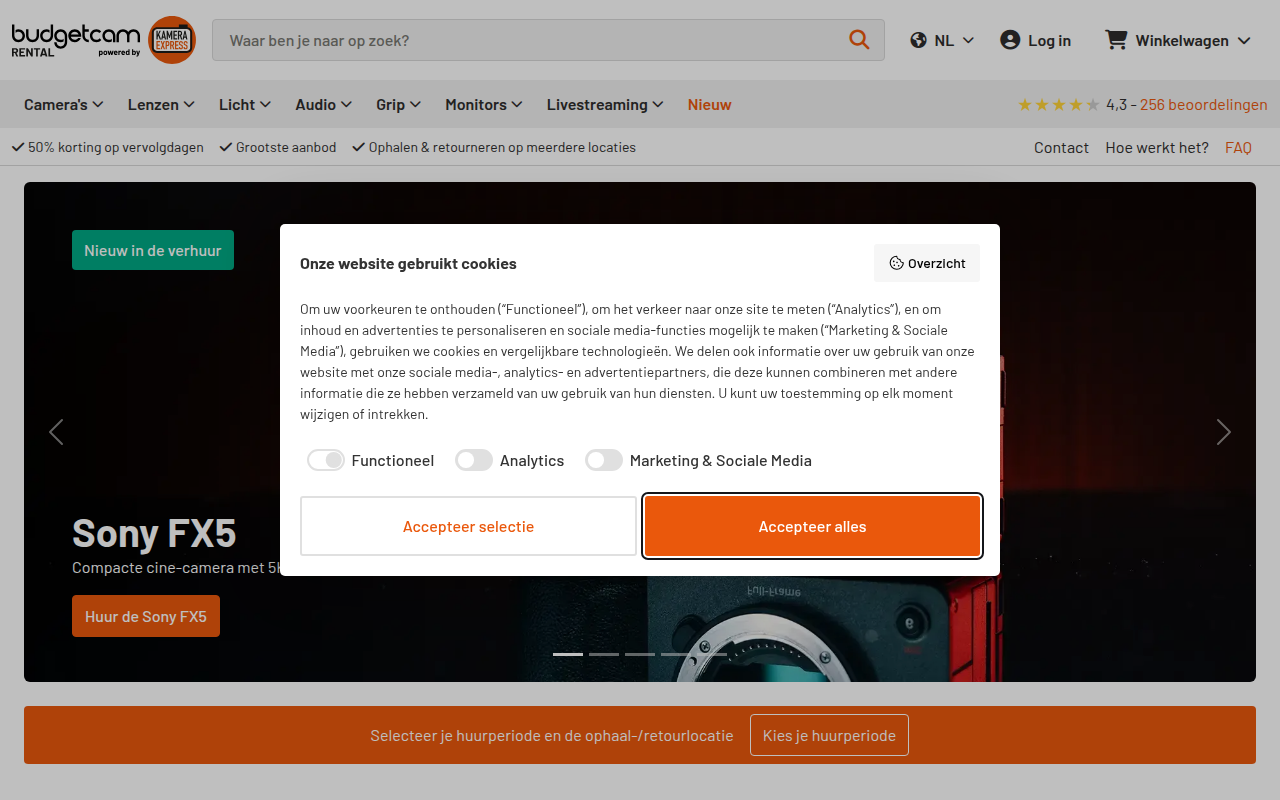Open the Nieuw menu item
This screenshot has width=1280, height=800.
point(710,104)
